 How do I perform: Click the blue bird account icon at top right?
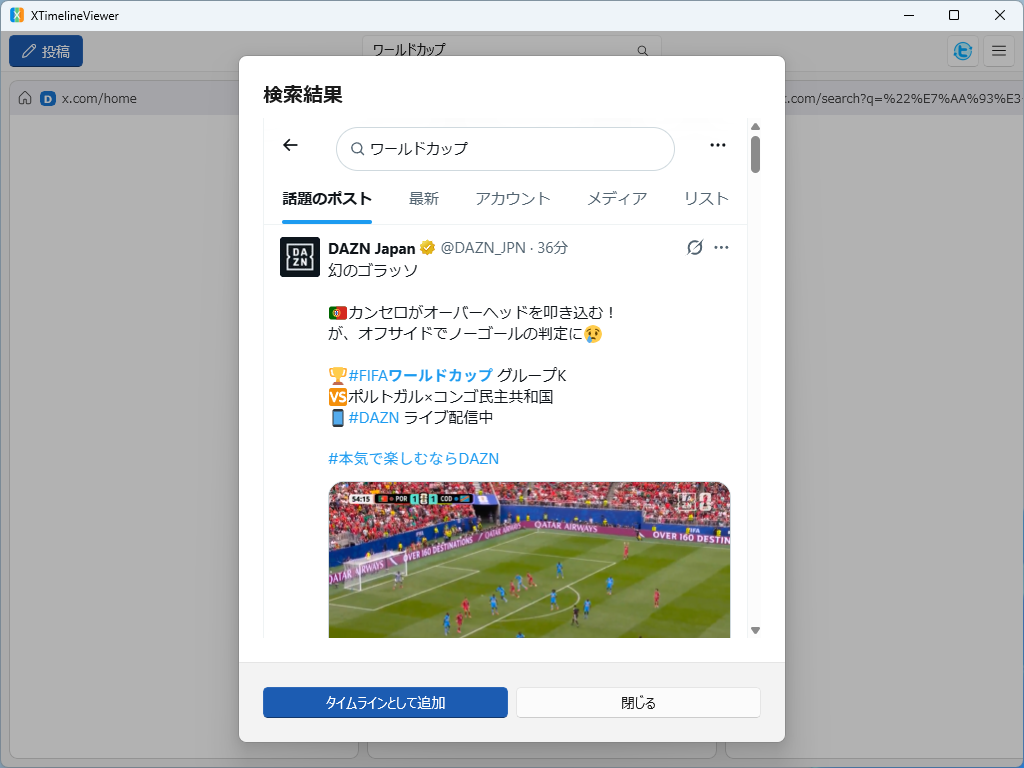click(963, 51)
